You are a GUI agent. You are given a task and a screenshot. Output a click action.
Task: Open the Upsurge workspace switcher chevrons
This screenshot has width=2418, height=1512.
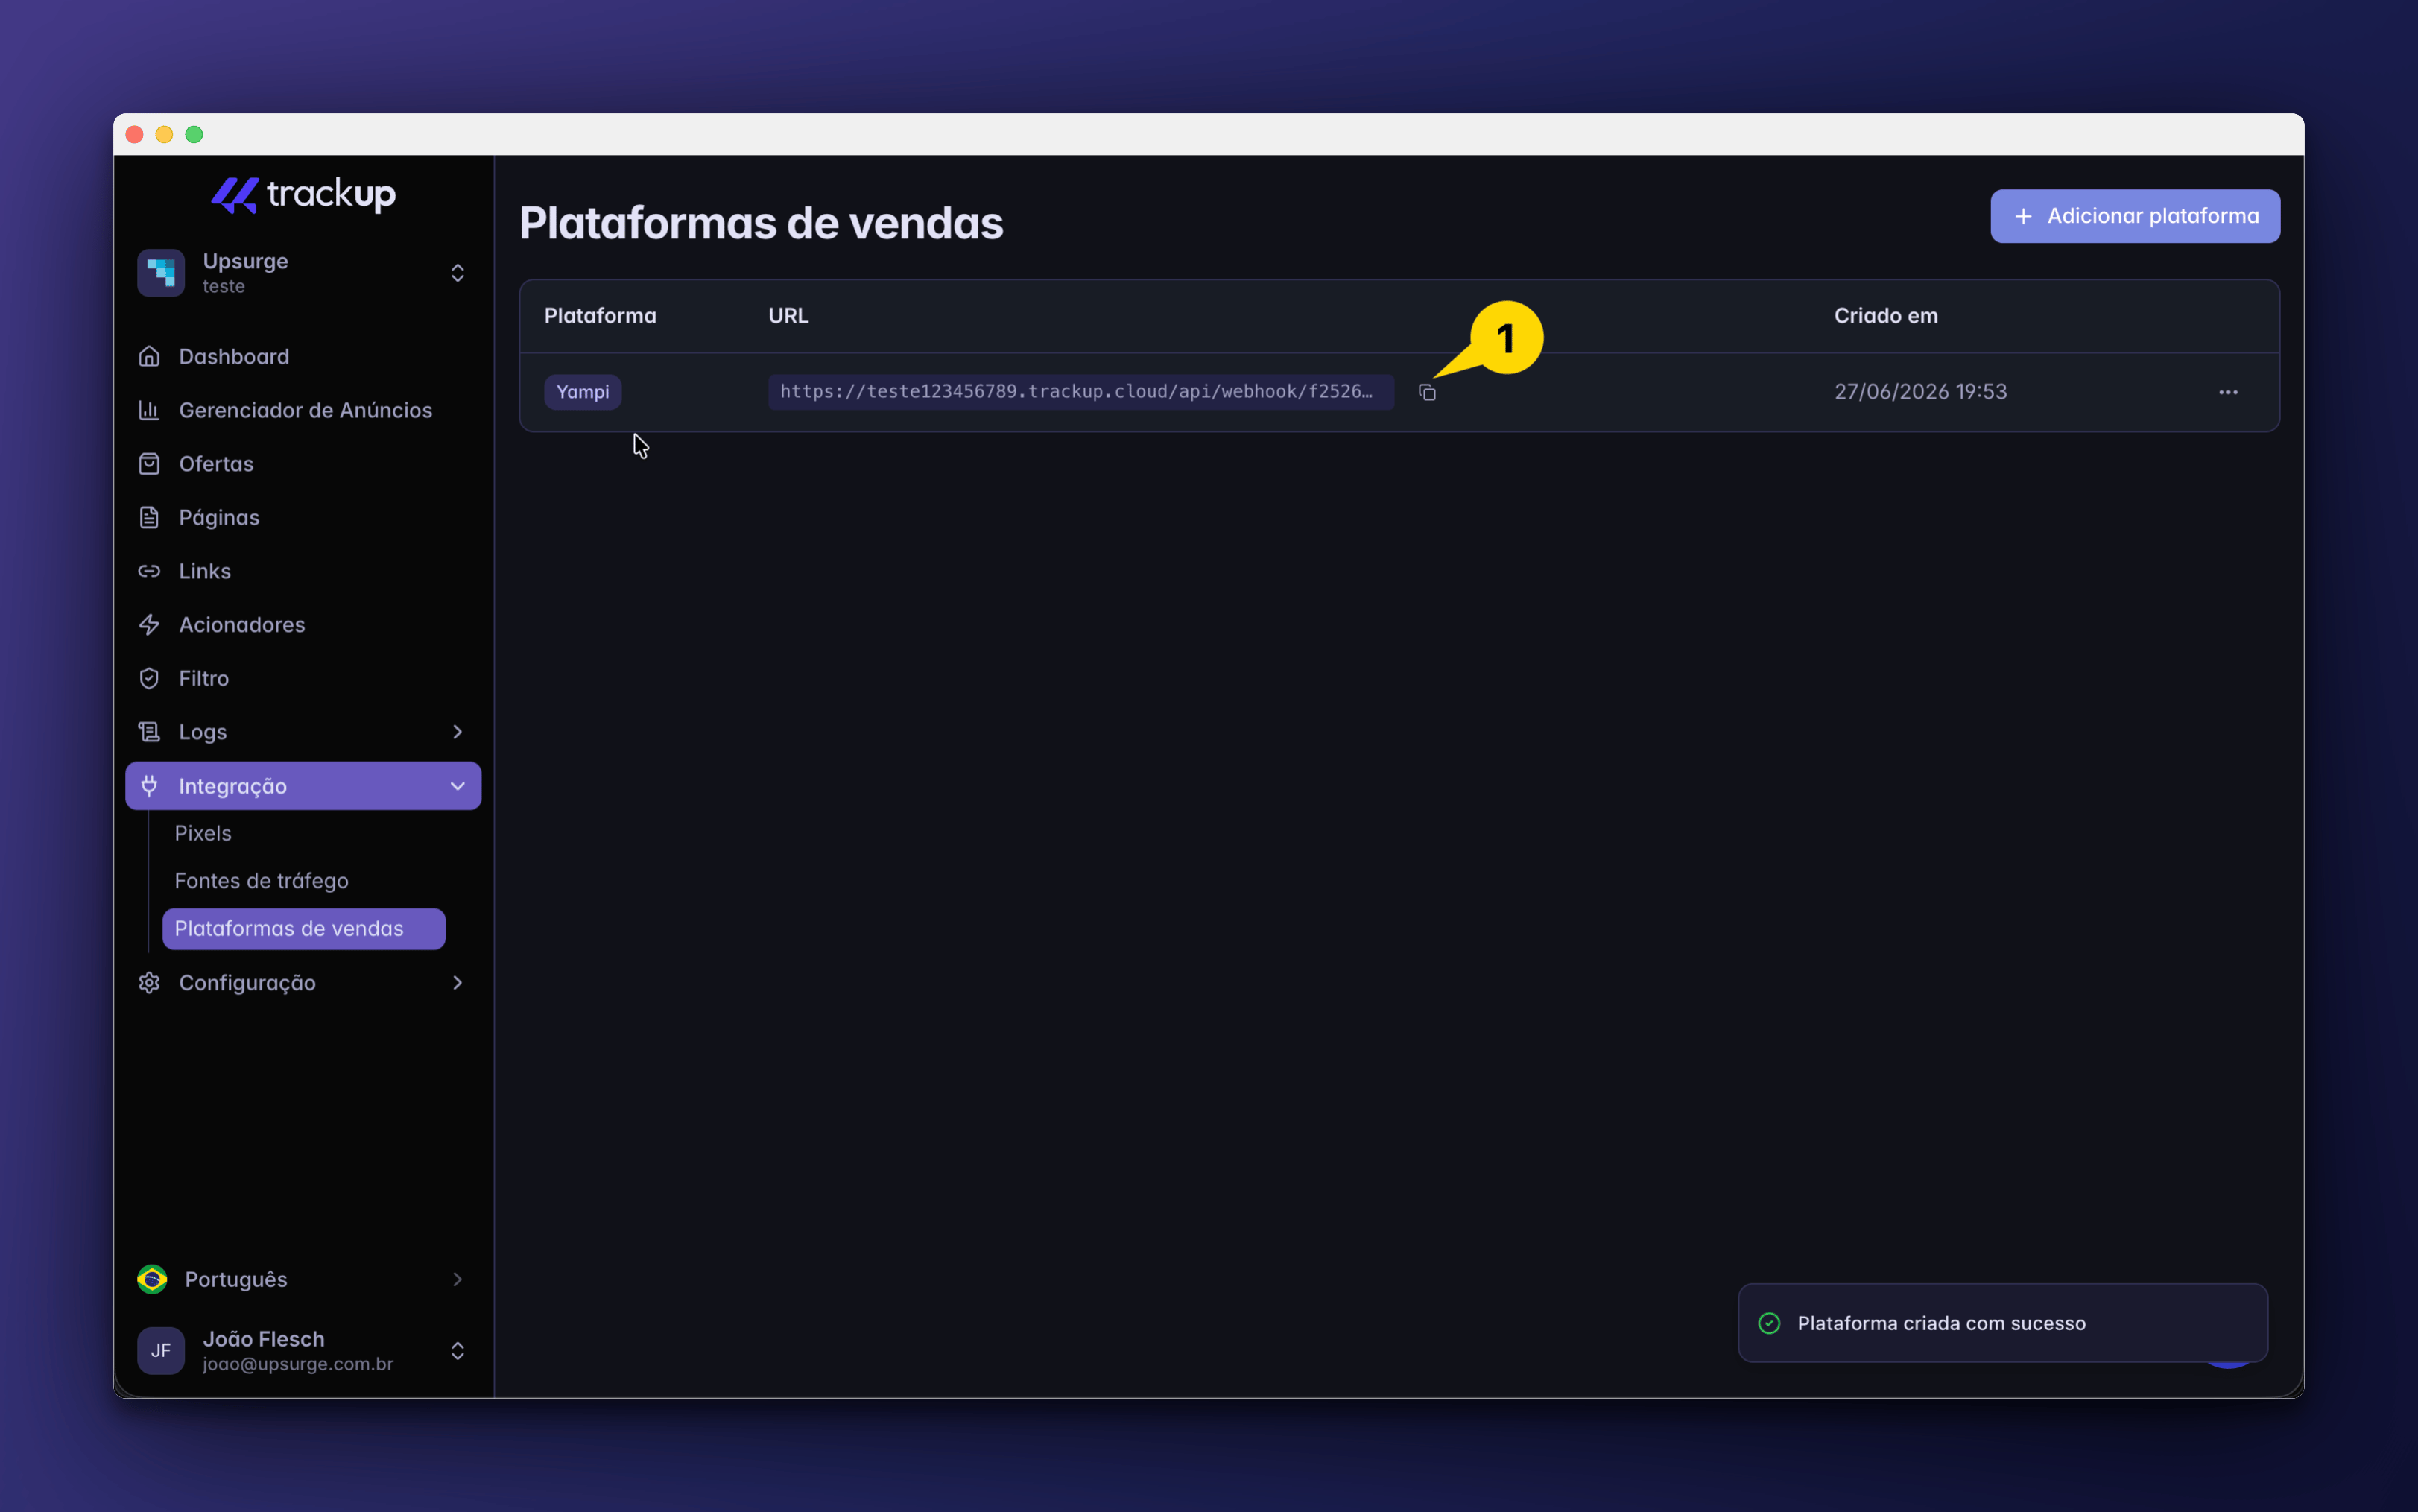click(x=457, y=273)
